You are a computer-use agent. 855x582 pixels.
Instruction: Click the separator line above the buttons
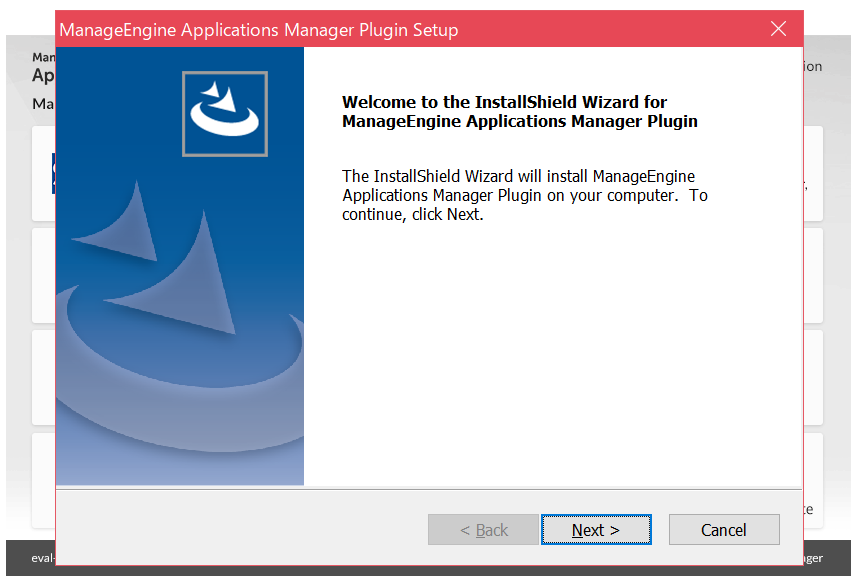(x=429, y=489)
